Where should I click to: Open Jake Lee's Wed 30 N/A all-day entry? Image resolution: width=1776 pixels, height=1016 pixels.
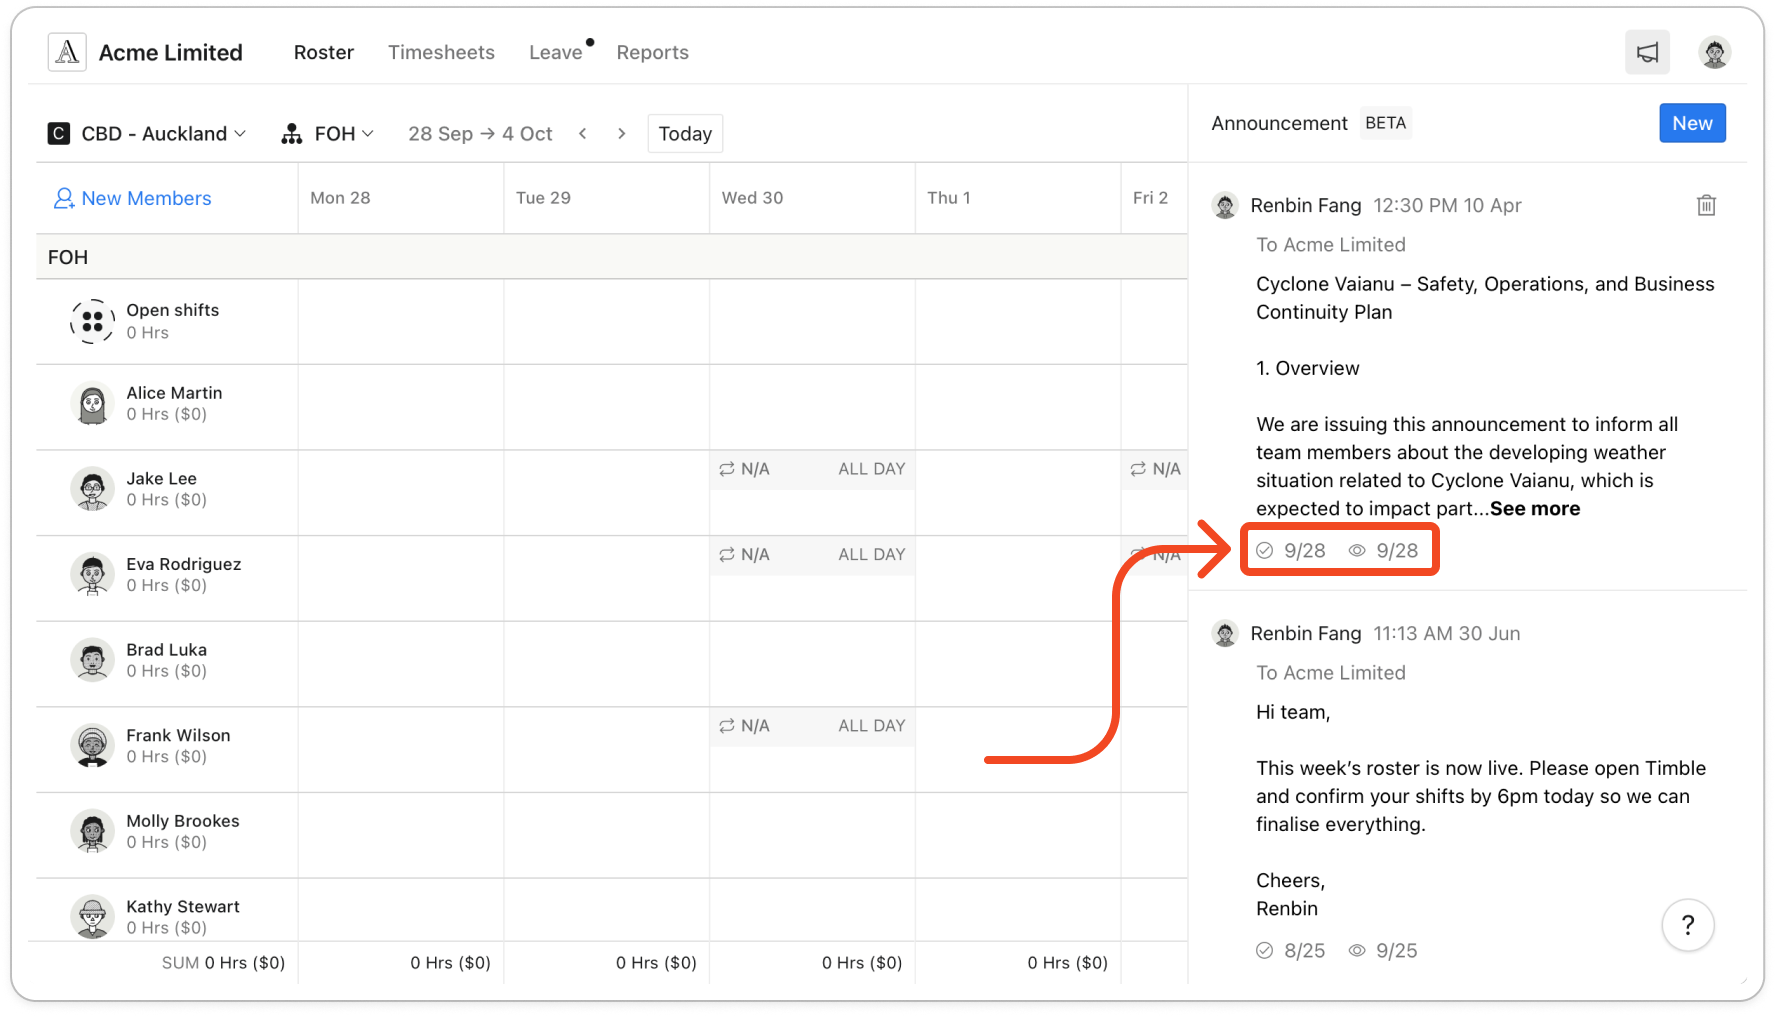tap(812, 469)
